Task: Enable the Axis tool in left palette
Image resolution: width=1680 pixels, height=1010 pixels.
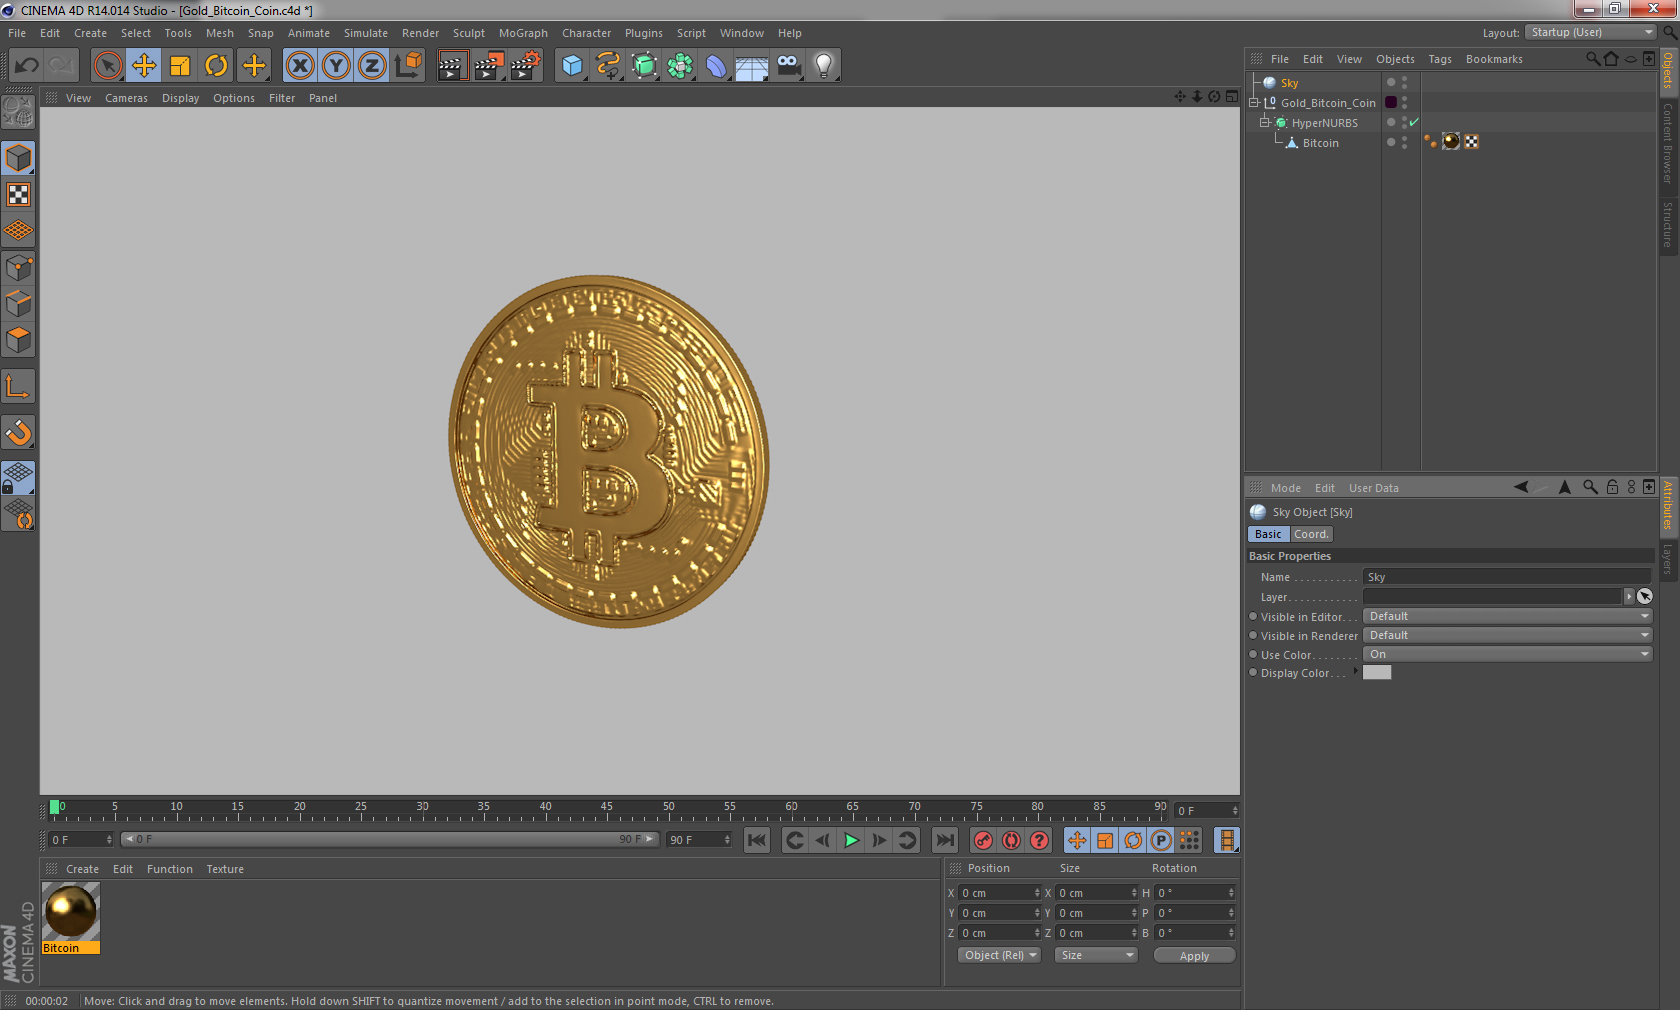Action: [x=19, y=386]
